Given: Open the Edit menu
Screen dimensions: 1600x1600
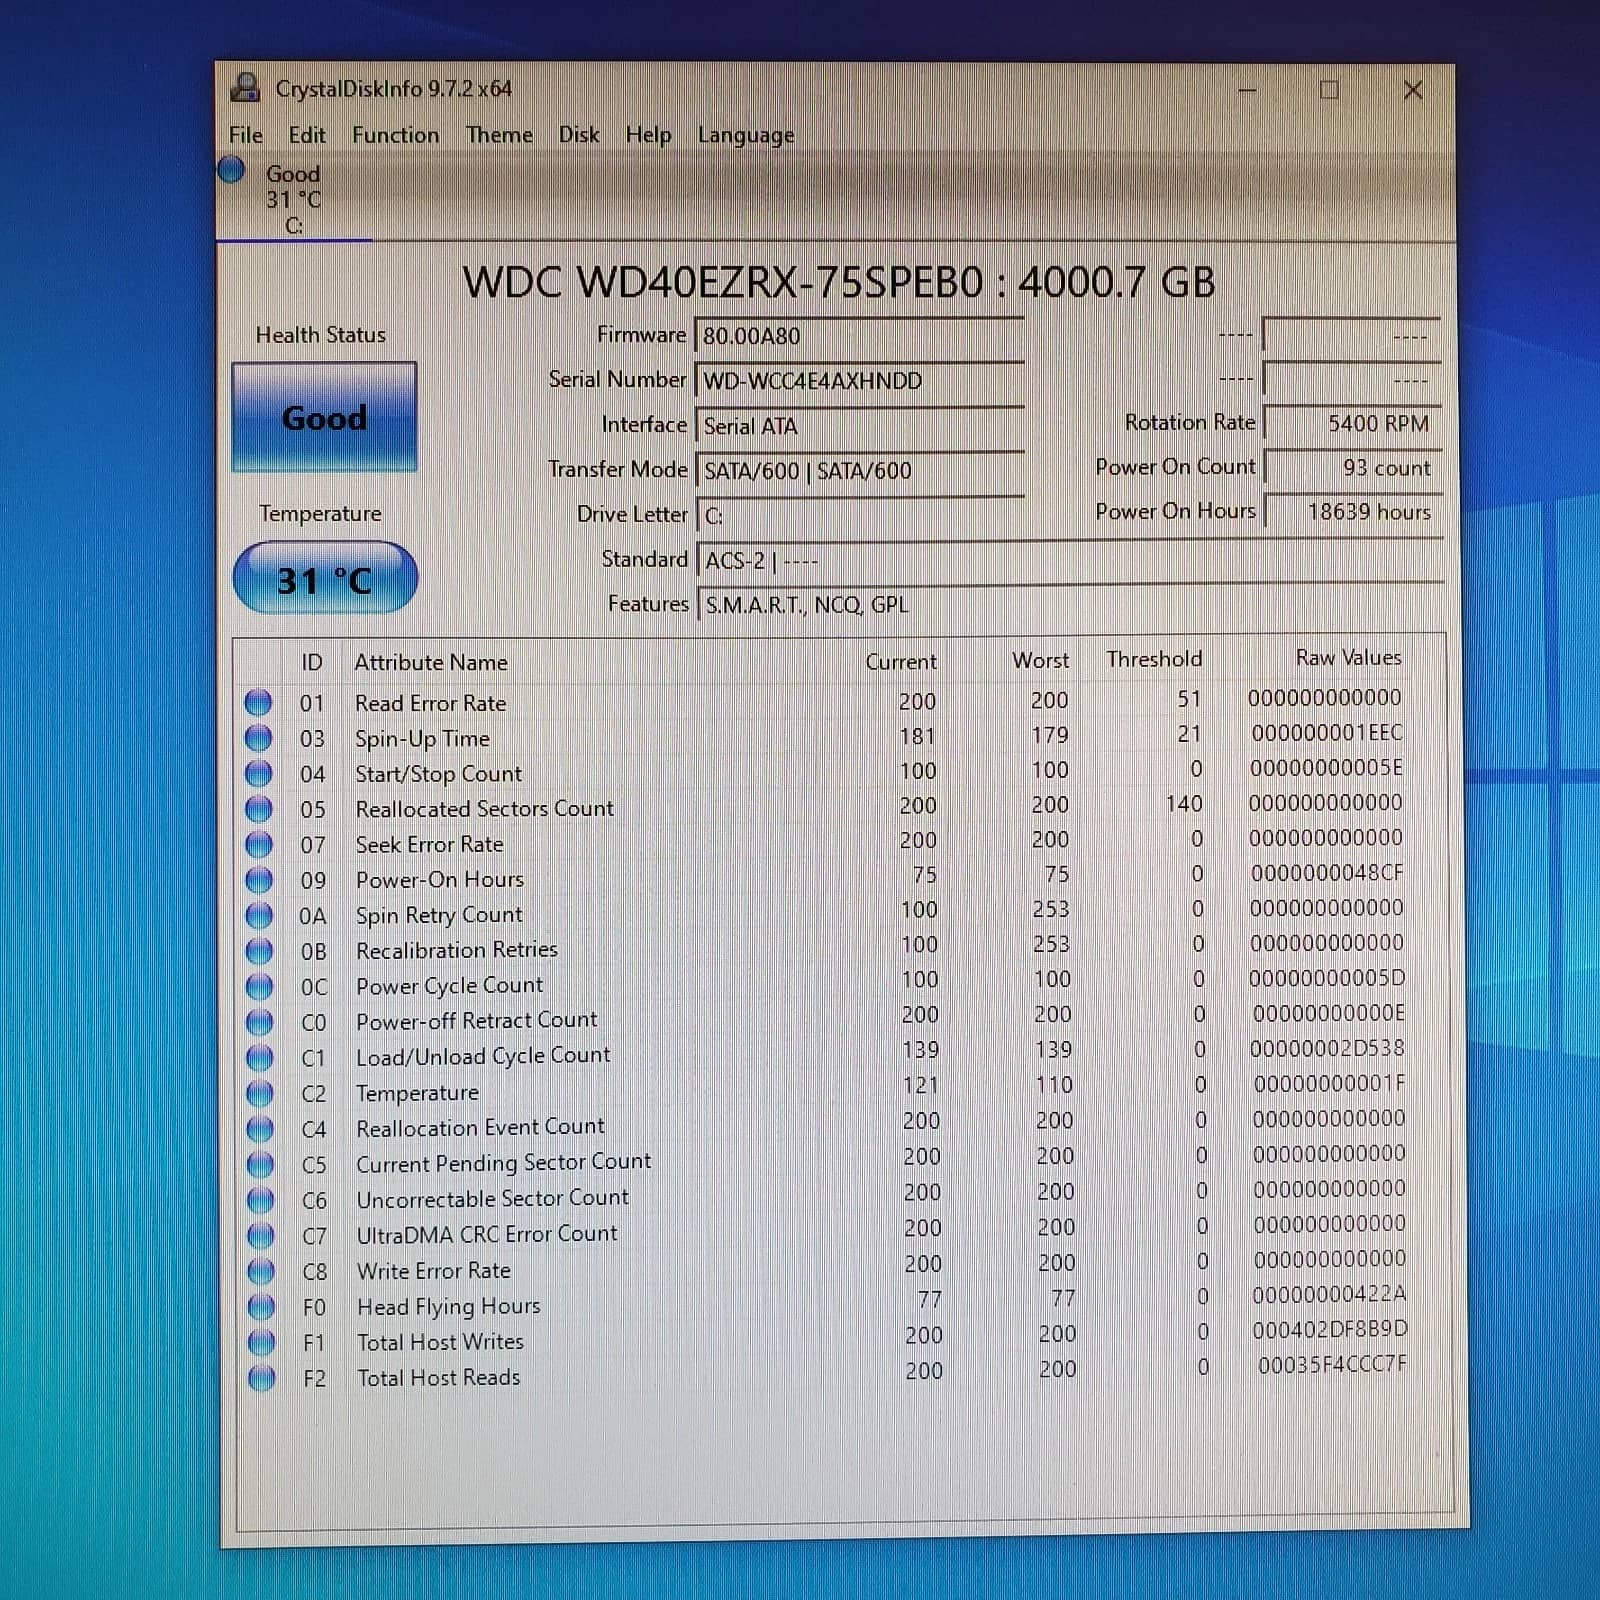Looking at the screenshot, I should pyautogui.click(x=307, y=135).
